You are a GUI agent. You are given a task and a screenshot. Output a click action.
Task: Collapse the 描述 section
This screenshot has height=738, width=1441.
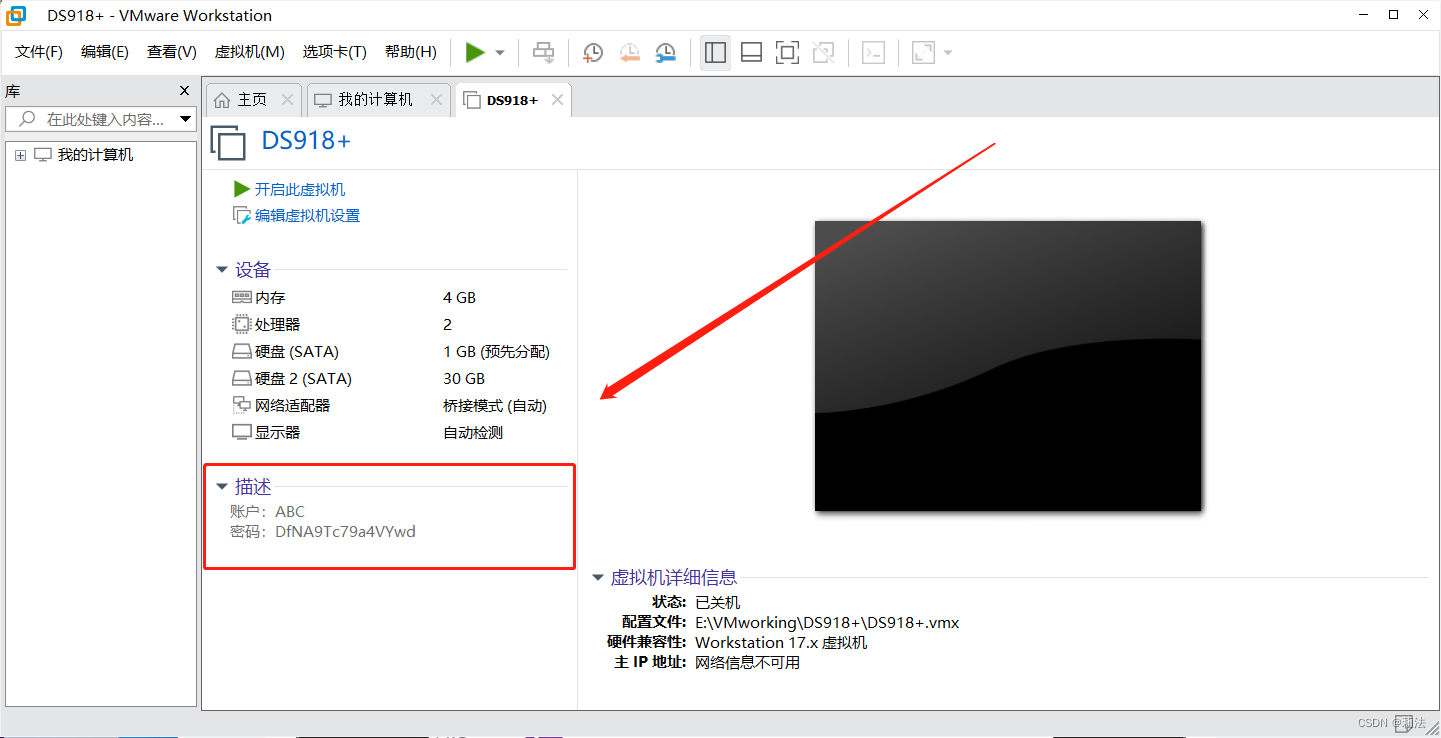(221, 487)
